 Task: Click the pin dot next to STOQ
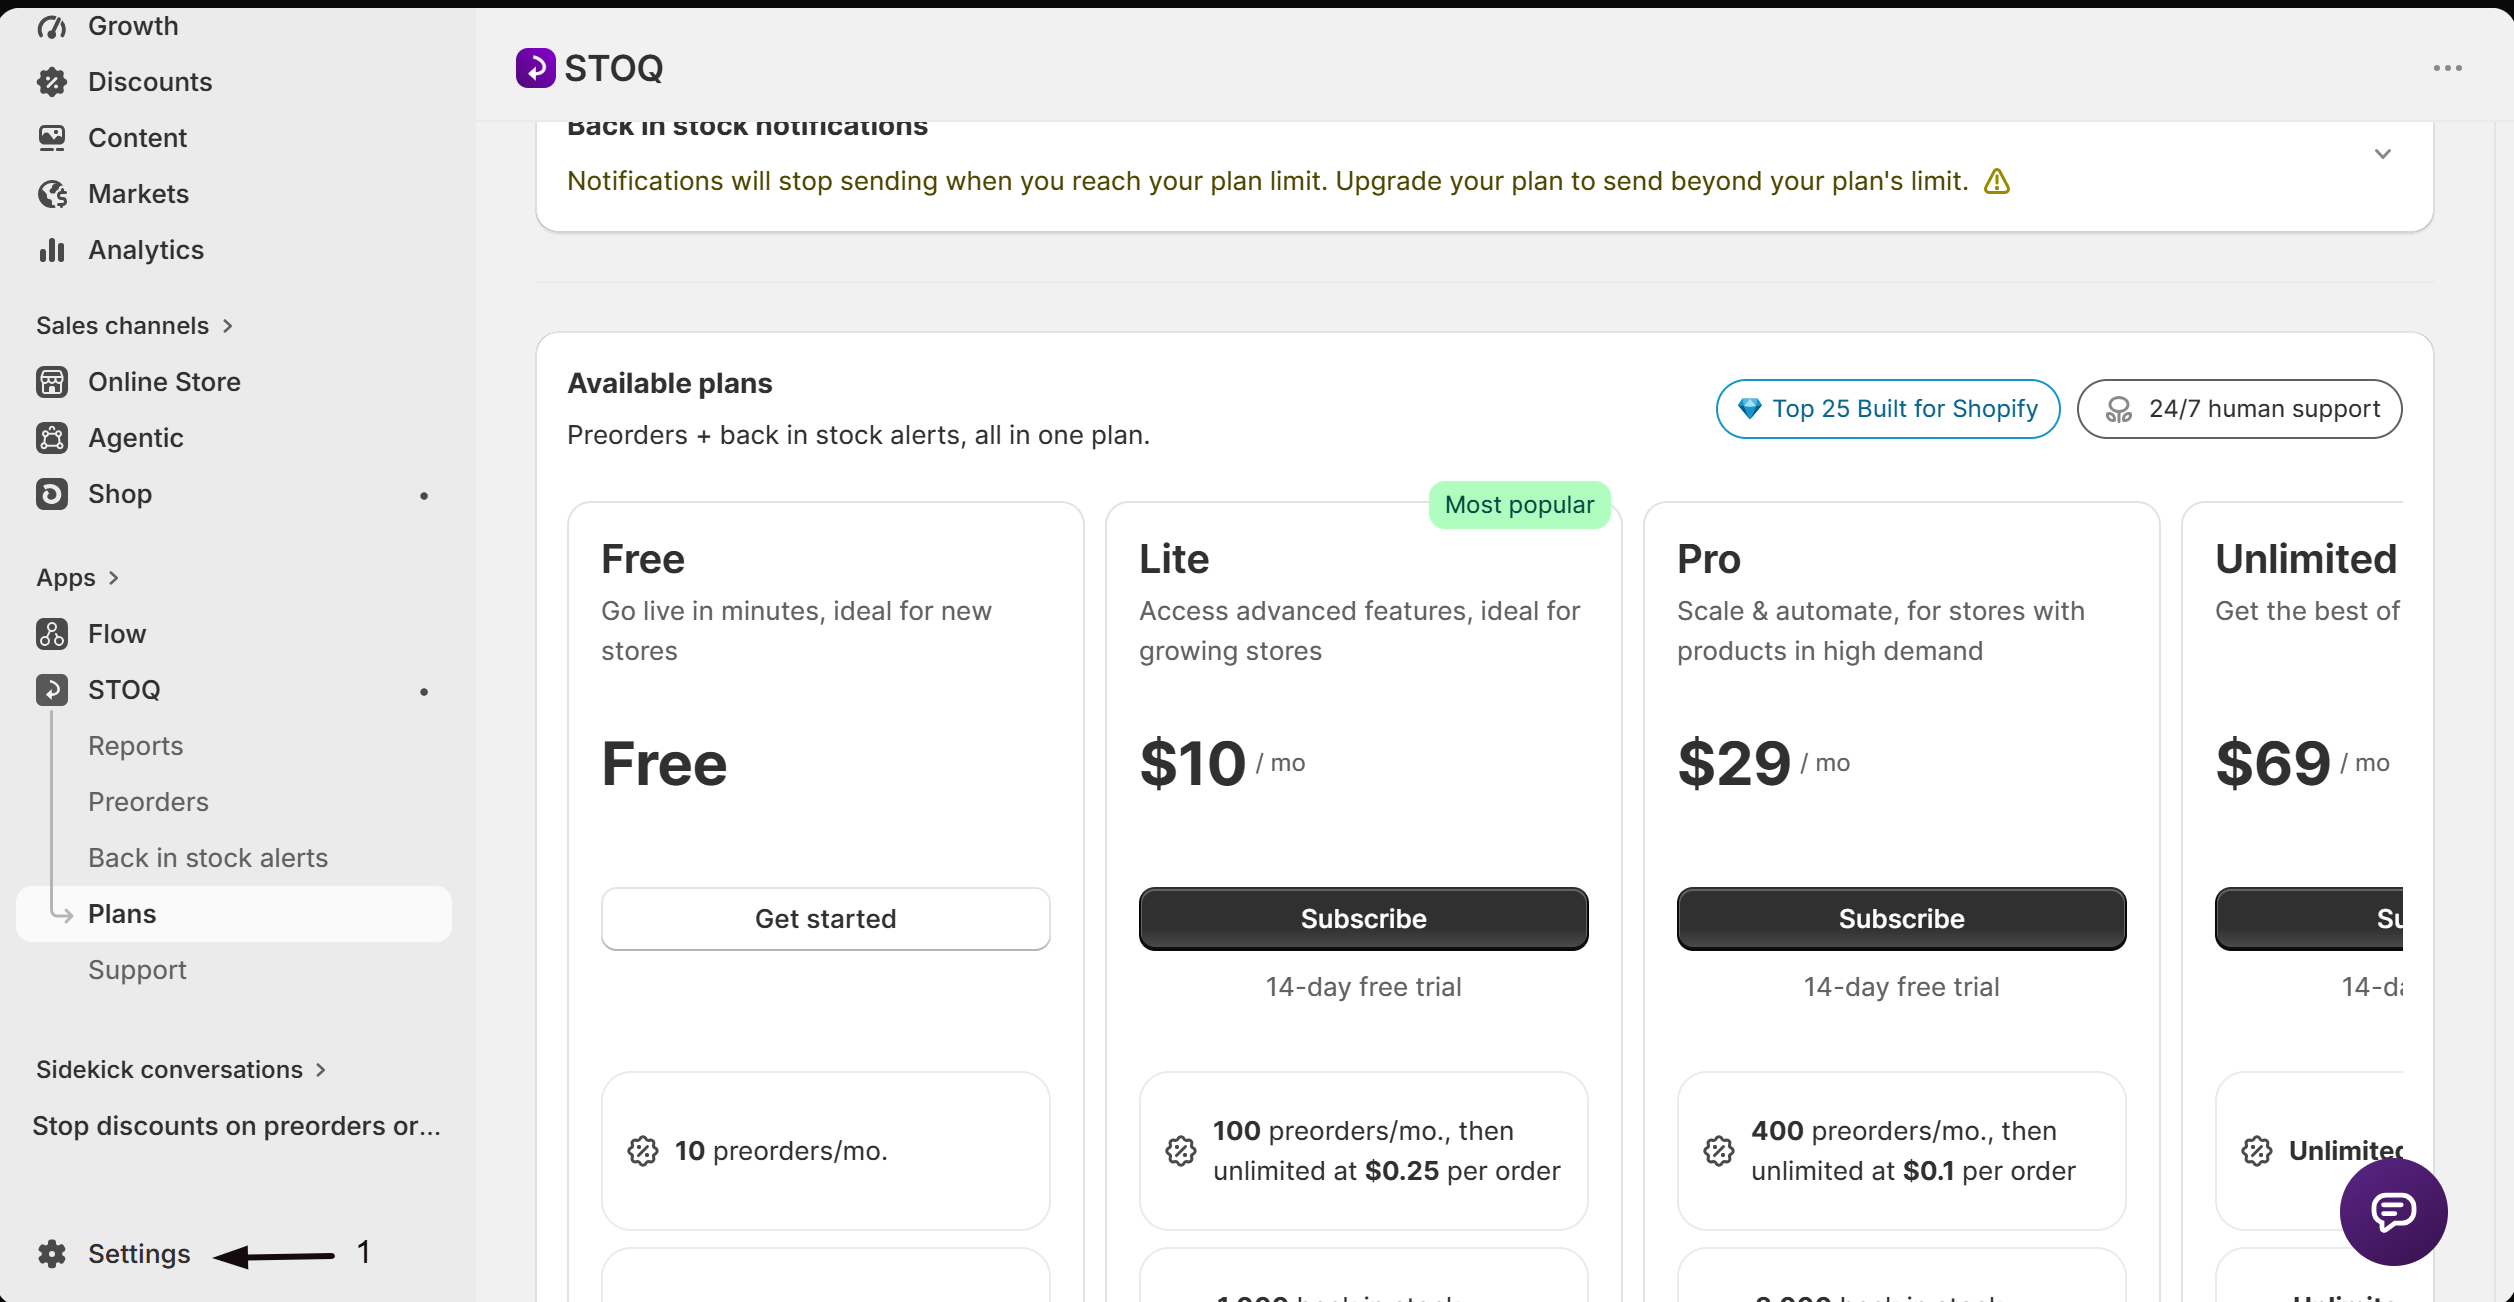(424, 691)
